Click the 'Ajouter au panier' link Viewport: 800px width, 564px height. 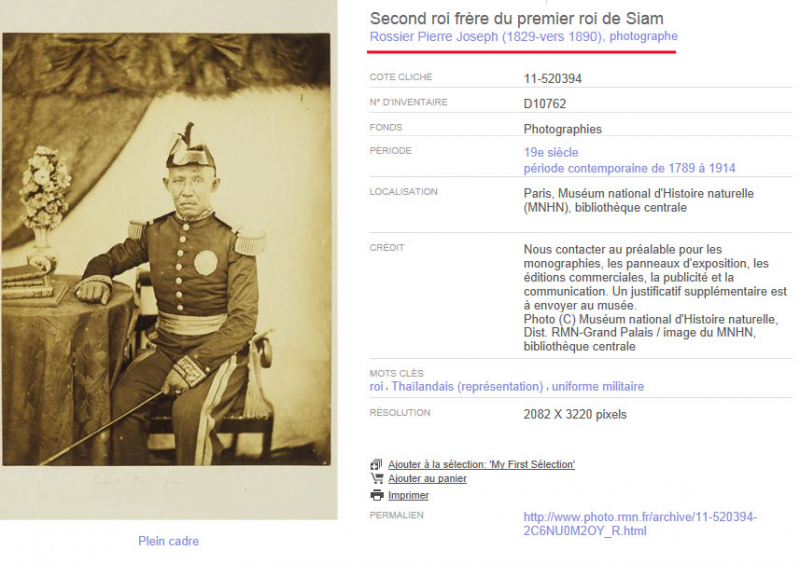[x=427, y=479]
